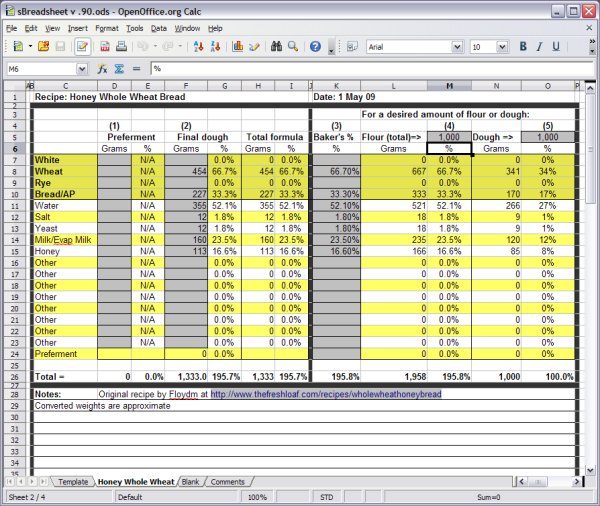Viewport: 600px width, 506px height.
Task: Toggle Italic formatting
Action: click(x=540, y=47)
